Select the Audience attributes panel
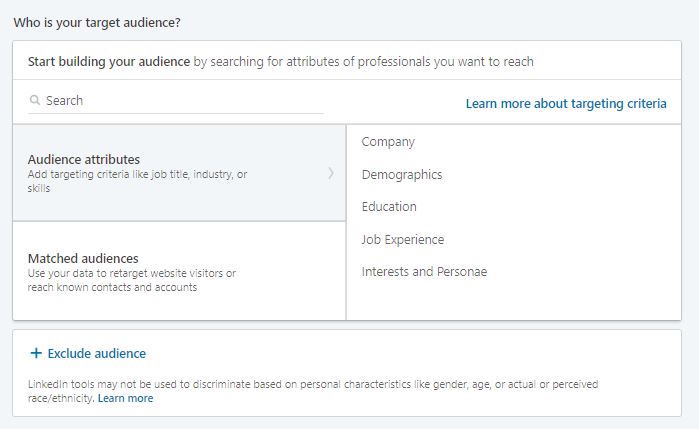Image resolution: width=699 pixels, height=429 pixels. (179, 173)
